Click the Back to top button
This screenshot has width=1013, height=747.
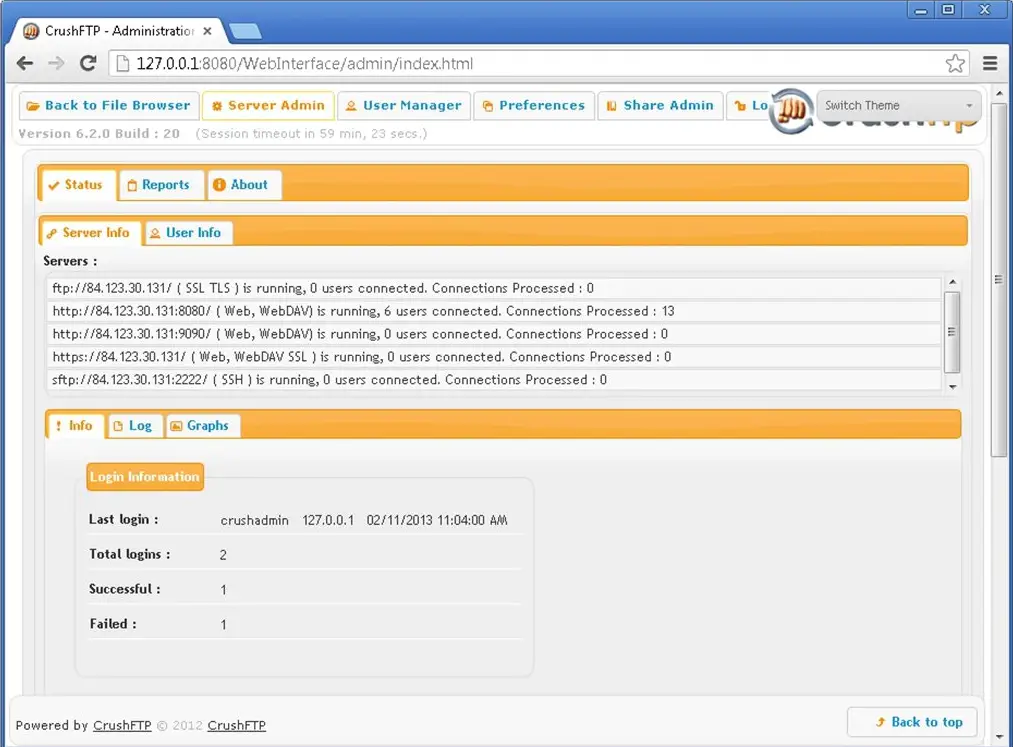912,722
